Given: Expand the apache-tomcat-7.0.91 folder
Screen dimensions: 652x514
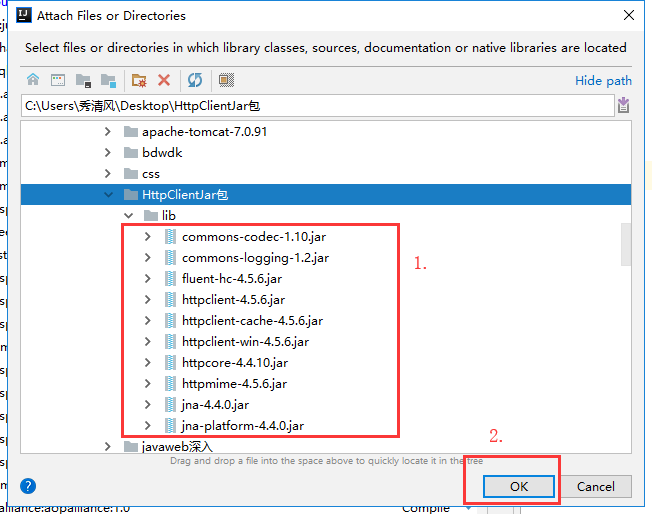Looking at the screenshot, I should 108,132.
